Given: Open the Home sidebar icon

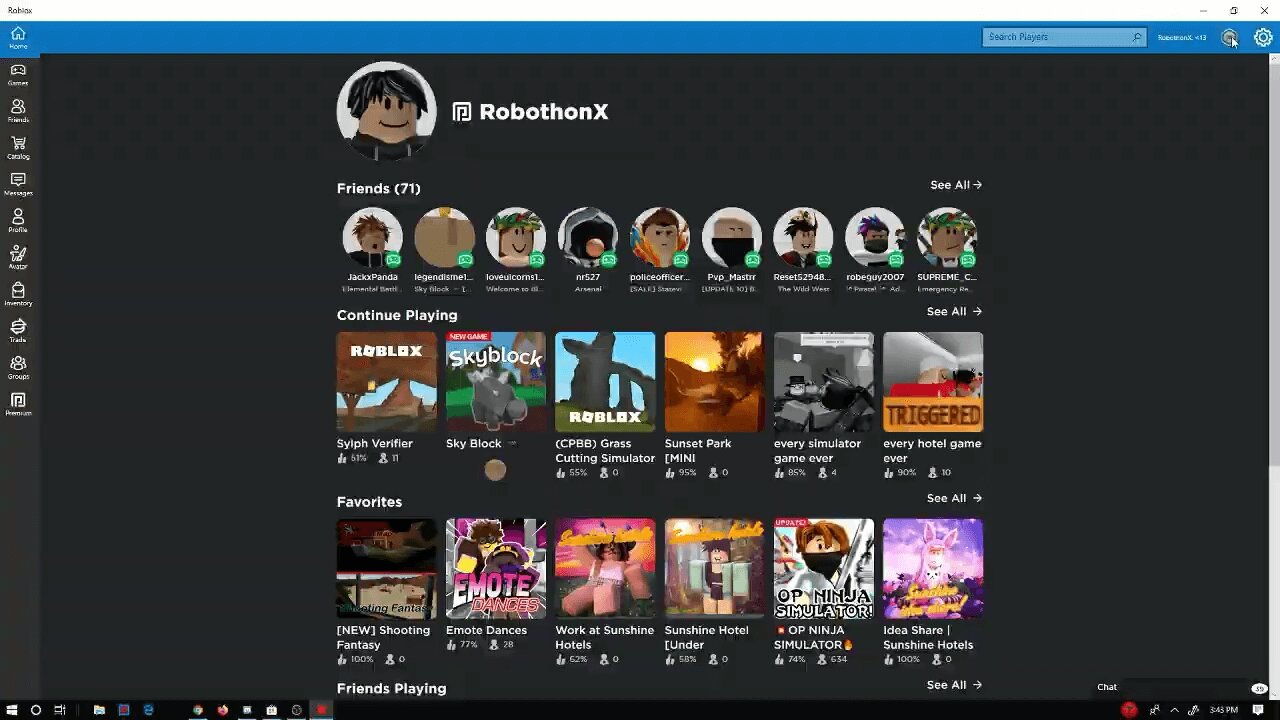Looking at the screenshot, I should point(18,37).
